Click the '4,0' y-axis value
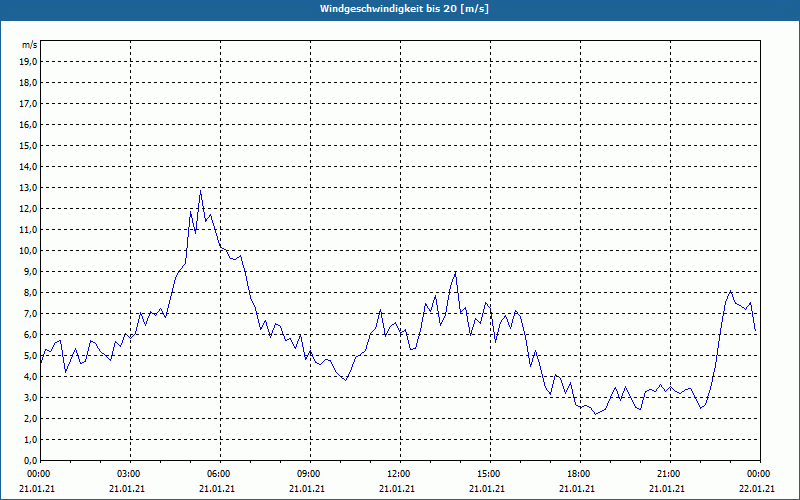Screen dimensions: 800x500 click(30, 377)
